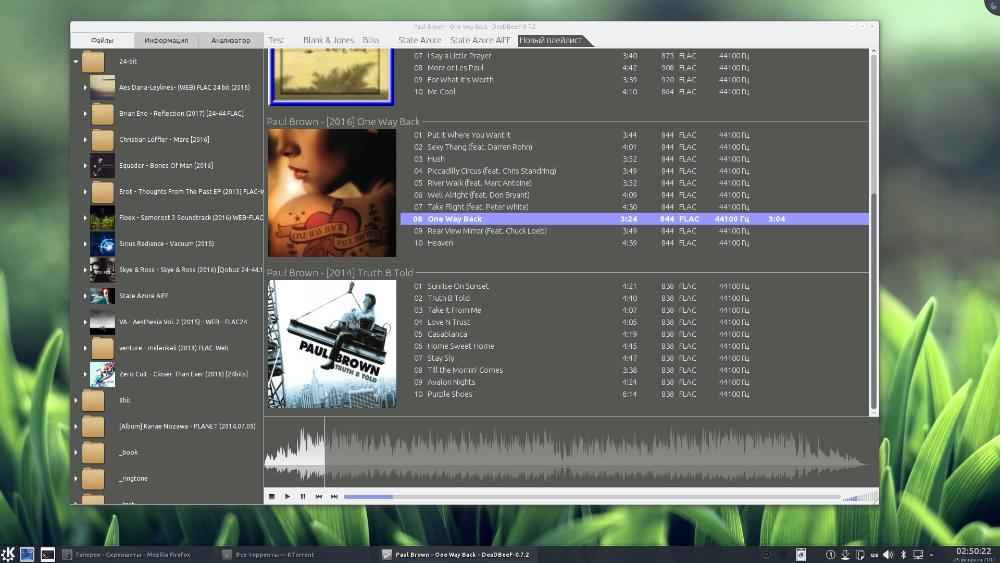Select track 01 Put It Where You Want It

pos(634,135)
